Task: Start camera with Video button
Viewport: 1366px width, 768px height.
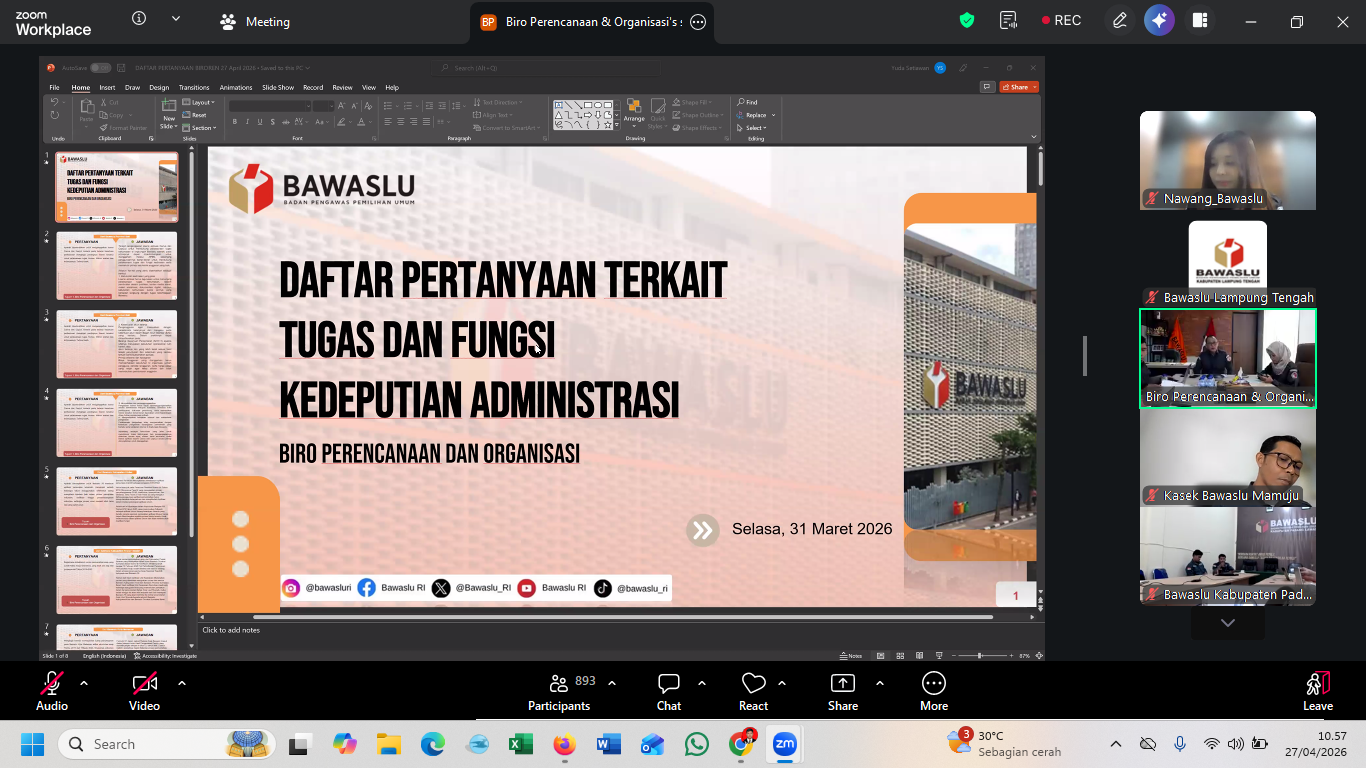Action: tap(144, 691)
